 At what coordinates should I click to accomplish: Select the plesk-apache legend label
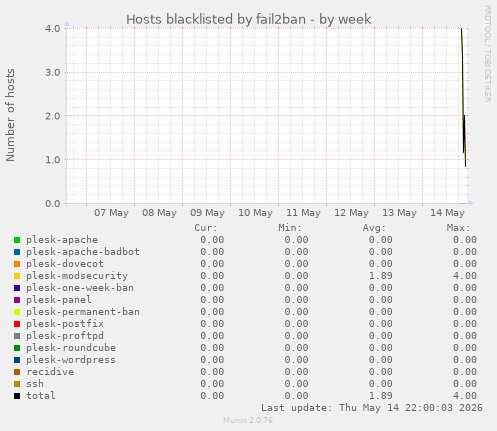62,240
